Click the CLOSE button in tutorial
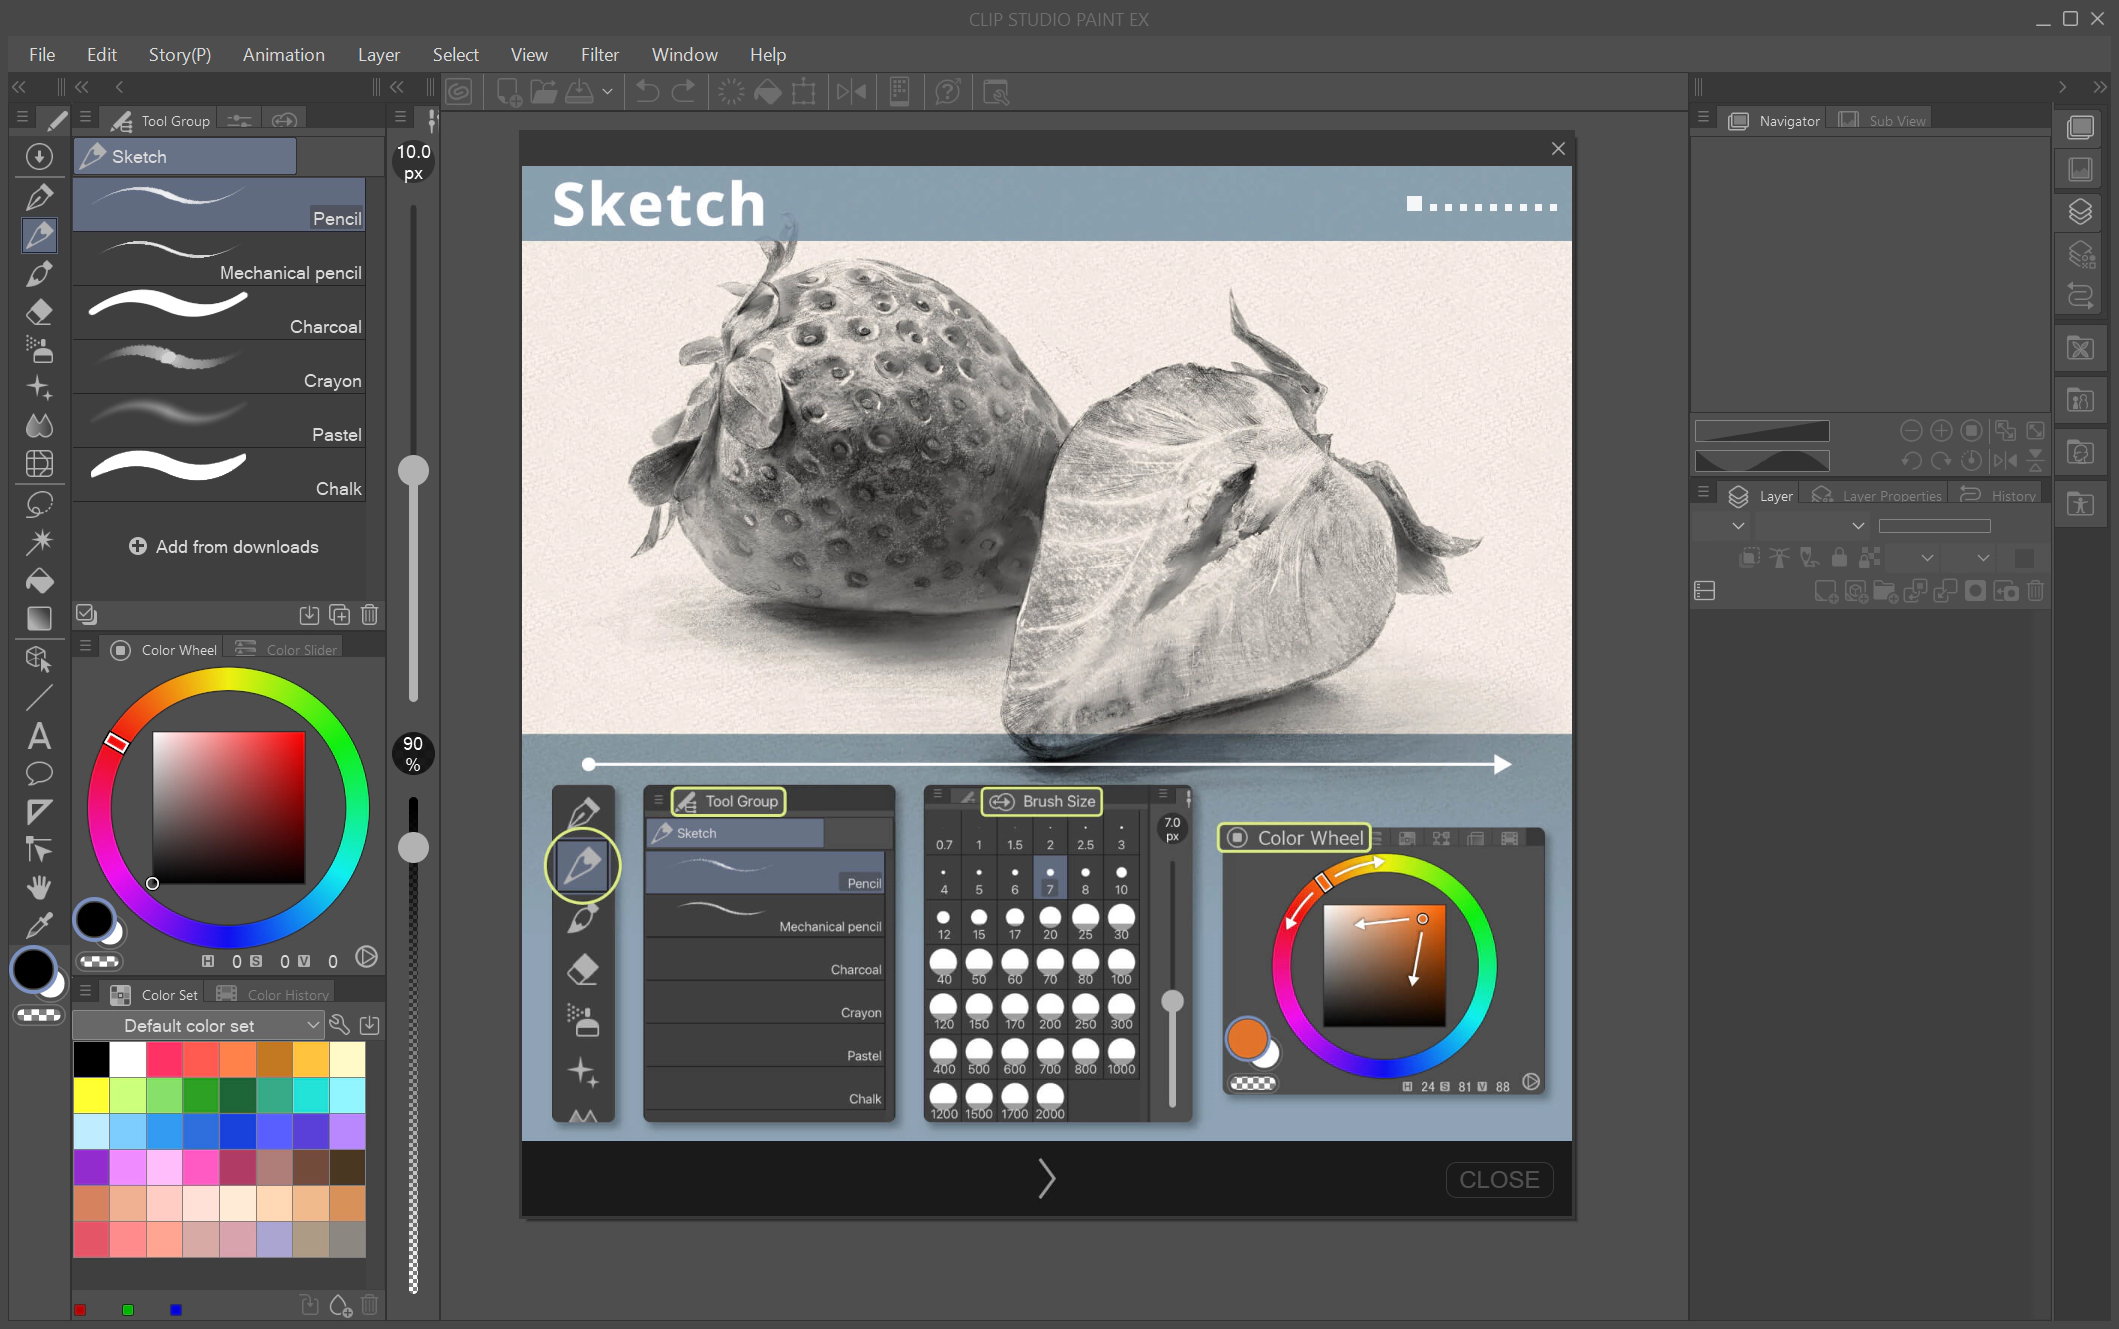Image resolution: width=2119 pixels, height=1329 pixels. coord(1499,1180)
